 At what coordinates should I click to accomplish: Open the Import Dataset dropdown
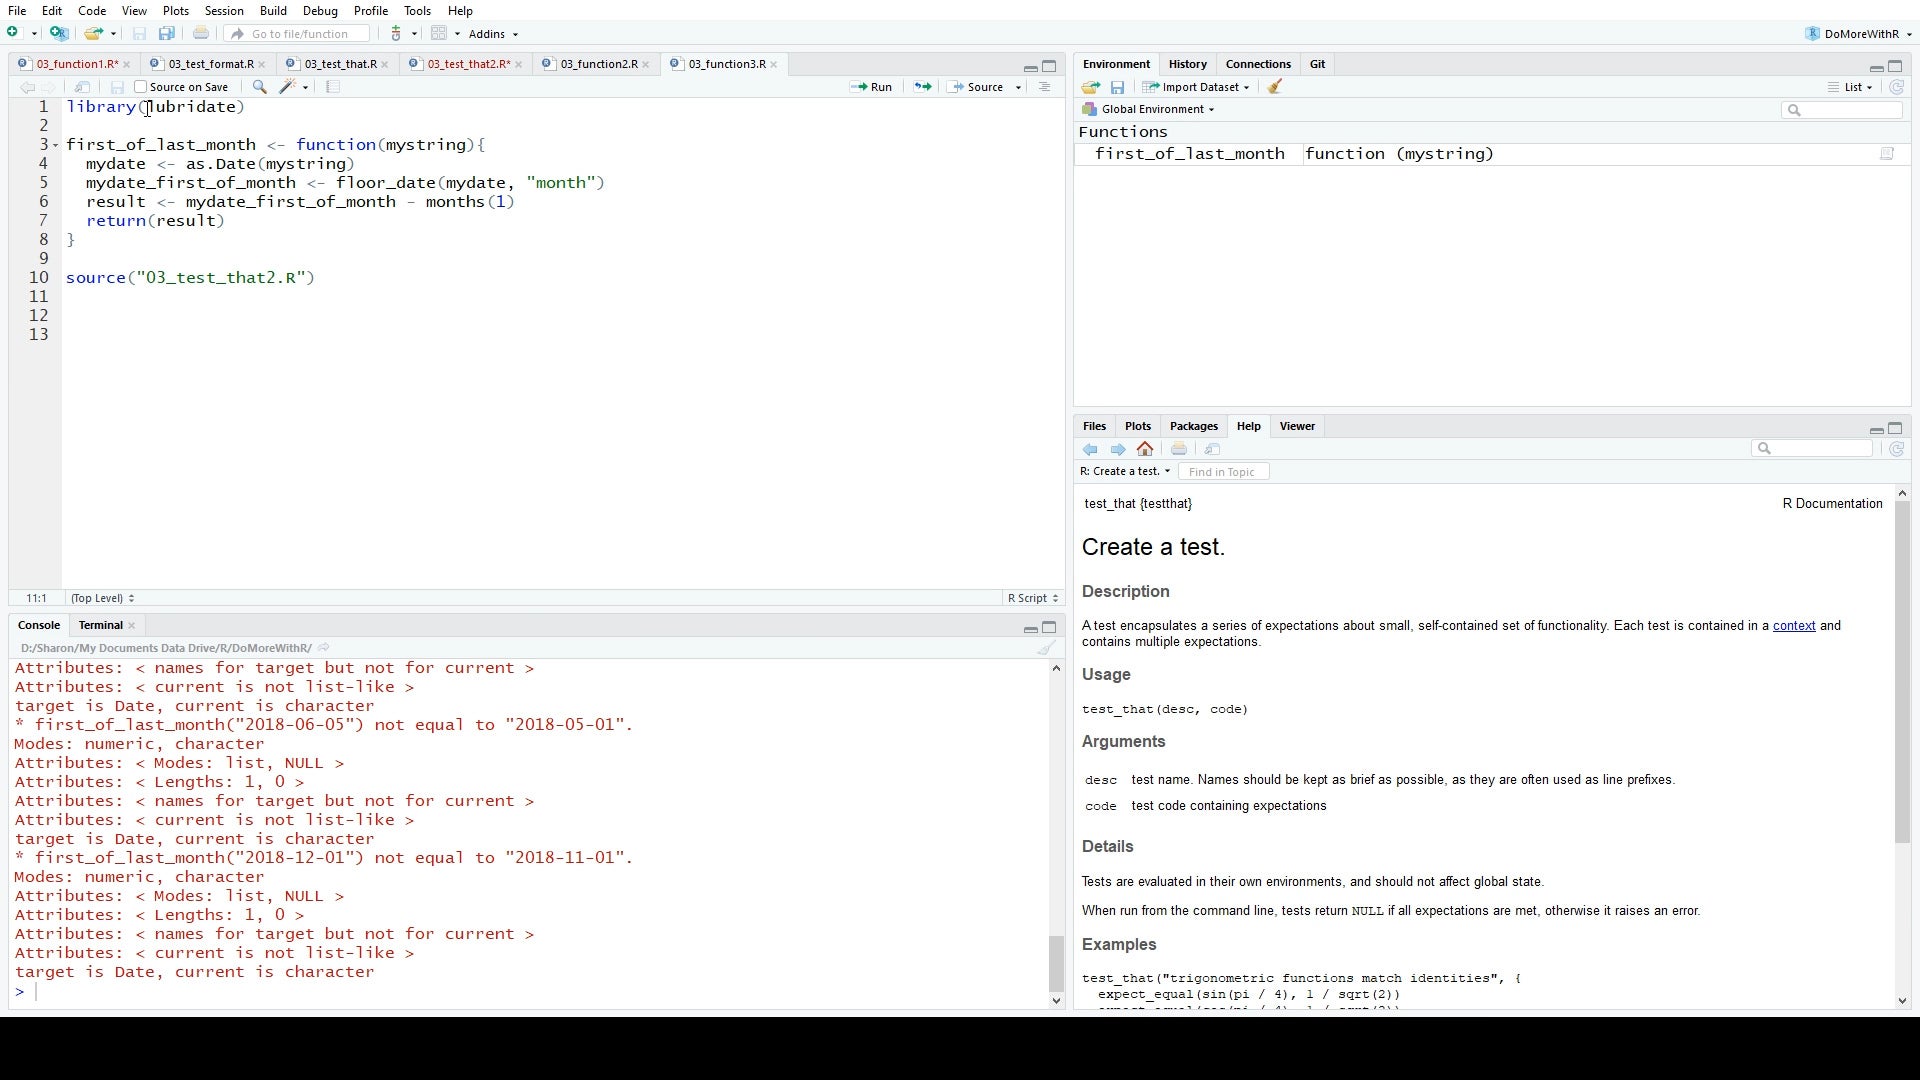1196,87
